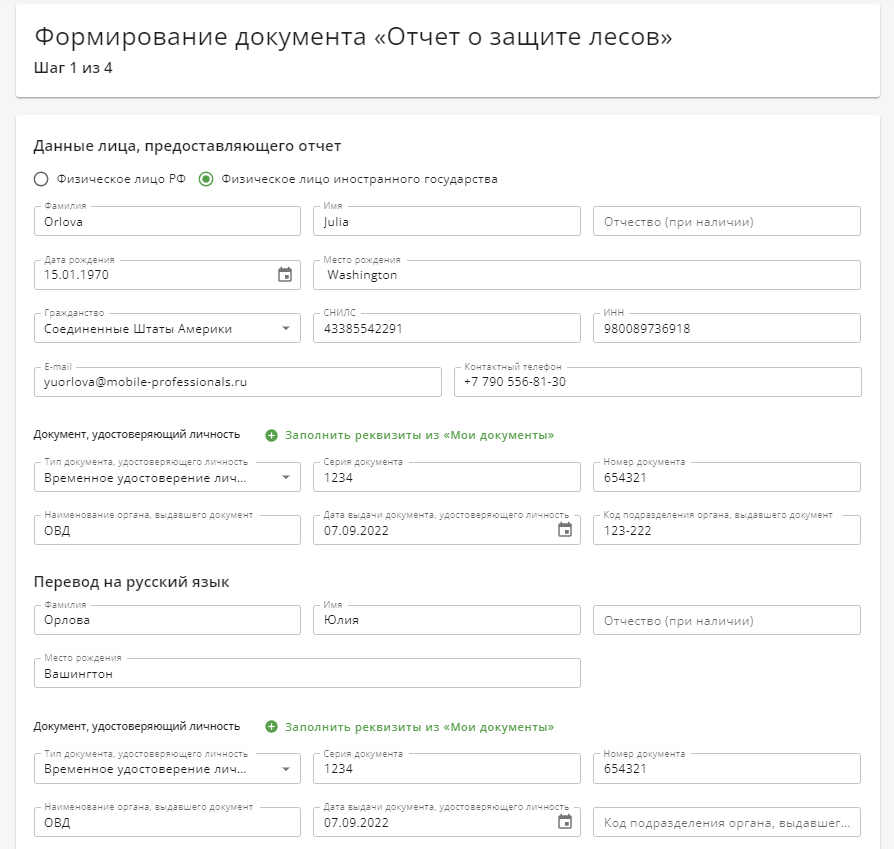Screen dimensions: 894x849
Task: Open the birth date calendar picker
Action: click(x=285, y=275)
